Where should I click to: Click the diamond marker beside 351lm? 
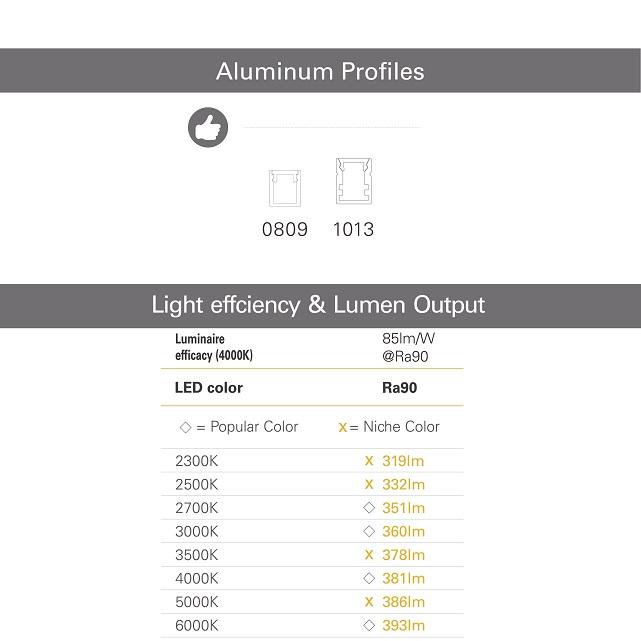tap(369, 508)
